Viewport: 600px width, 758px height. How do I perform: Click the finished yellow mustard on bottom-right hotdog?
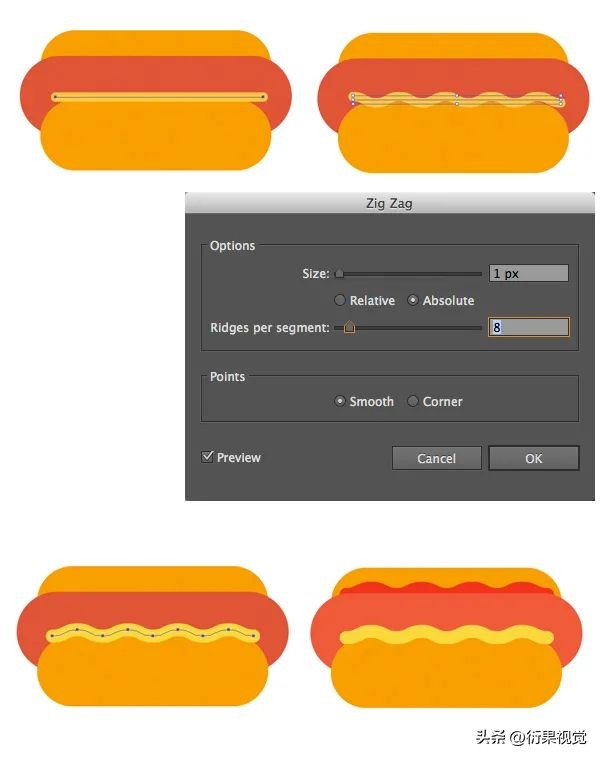(x=446, y=636)
